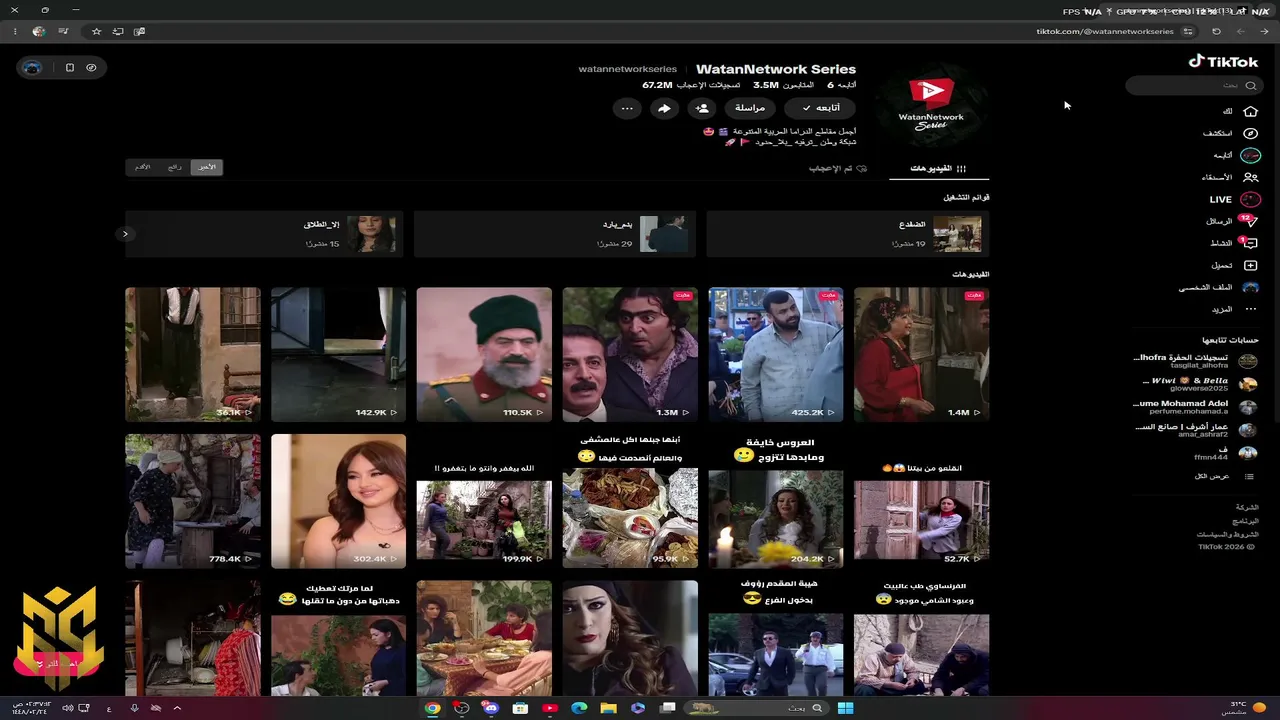Play the video with 52.7K views

[921, 501]
